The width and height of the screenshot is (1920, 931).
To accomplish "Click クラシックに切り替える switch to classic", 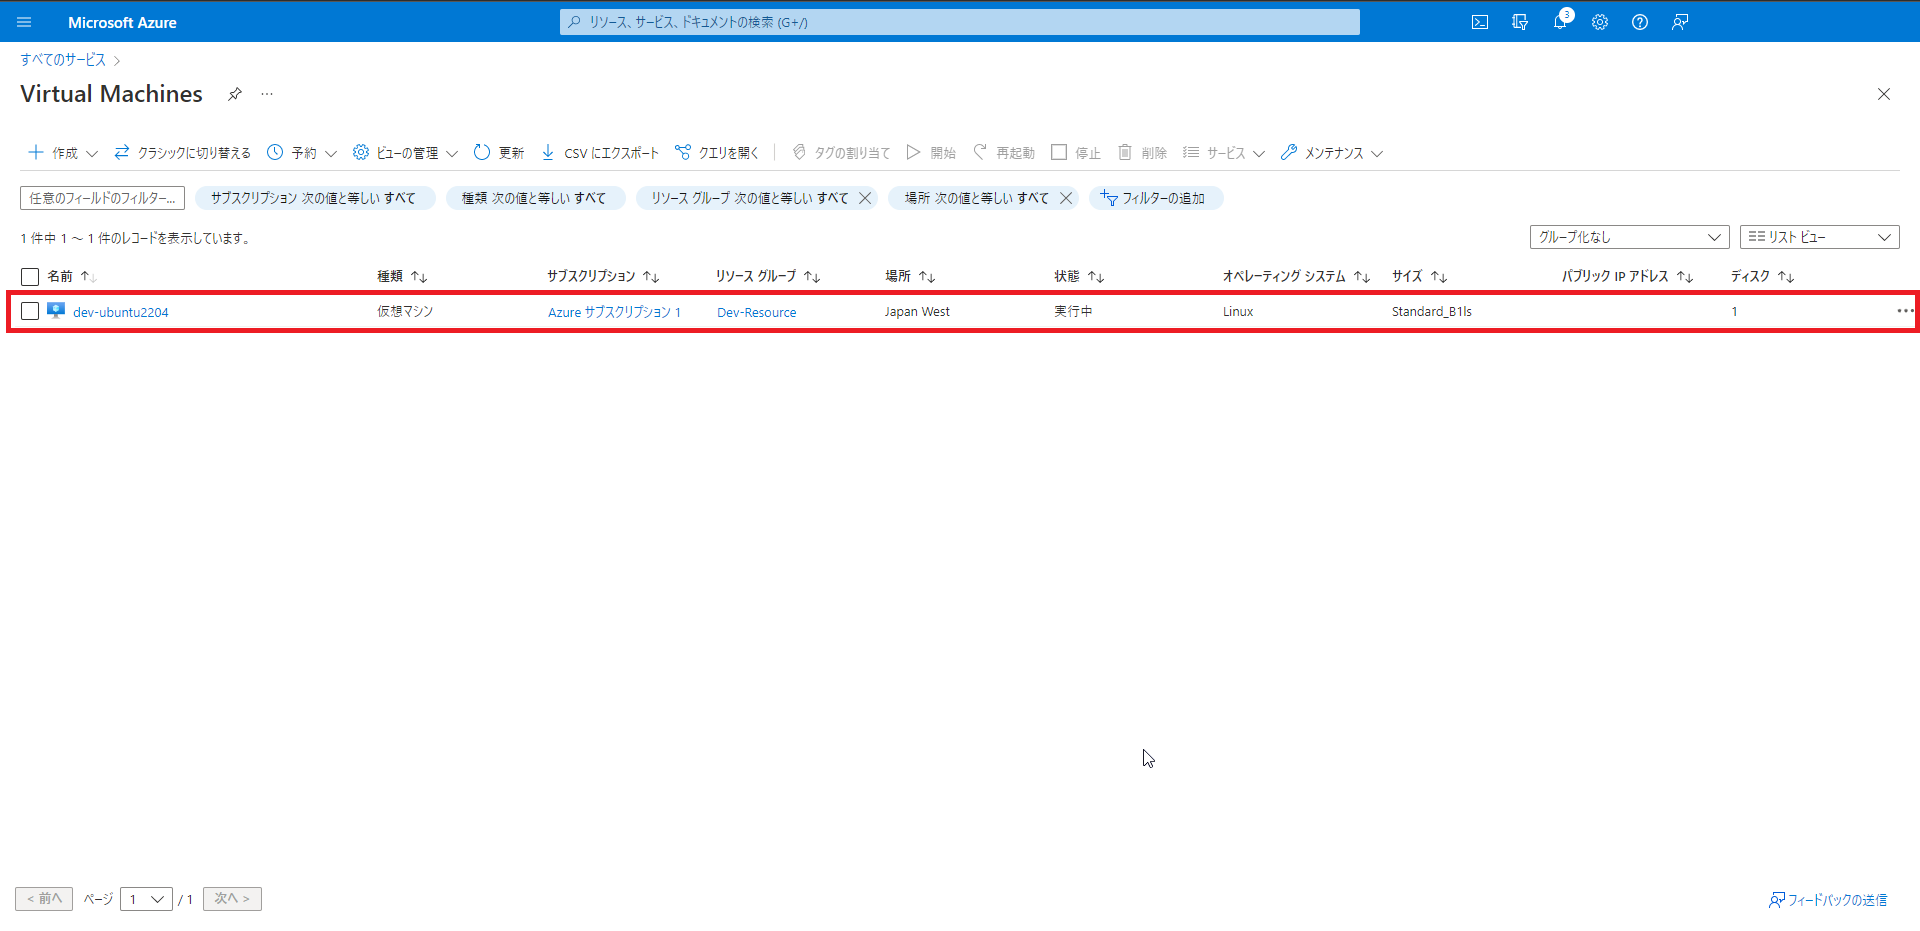I will click(x=182, y=153).
